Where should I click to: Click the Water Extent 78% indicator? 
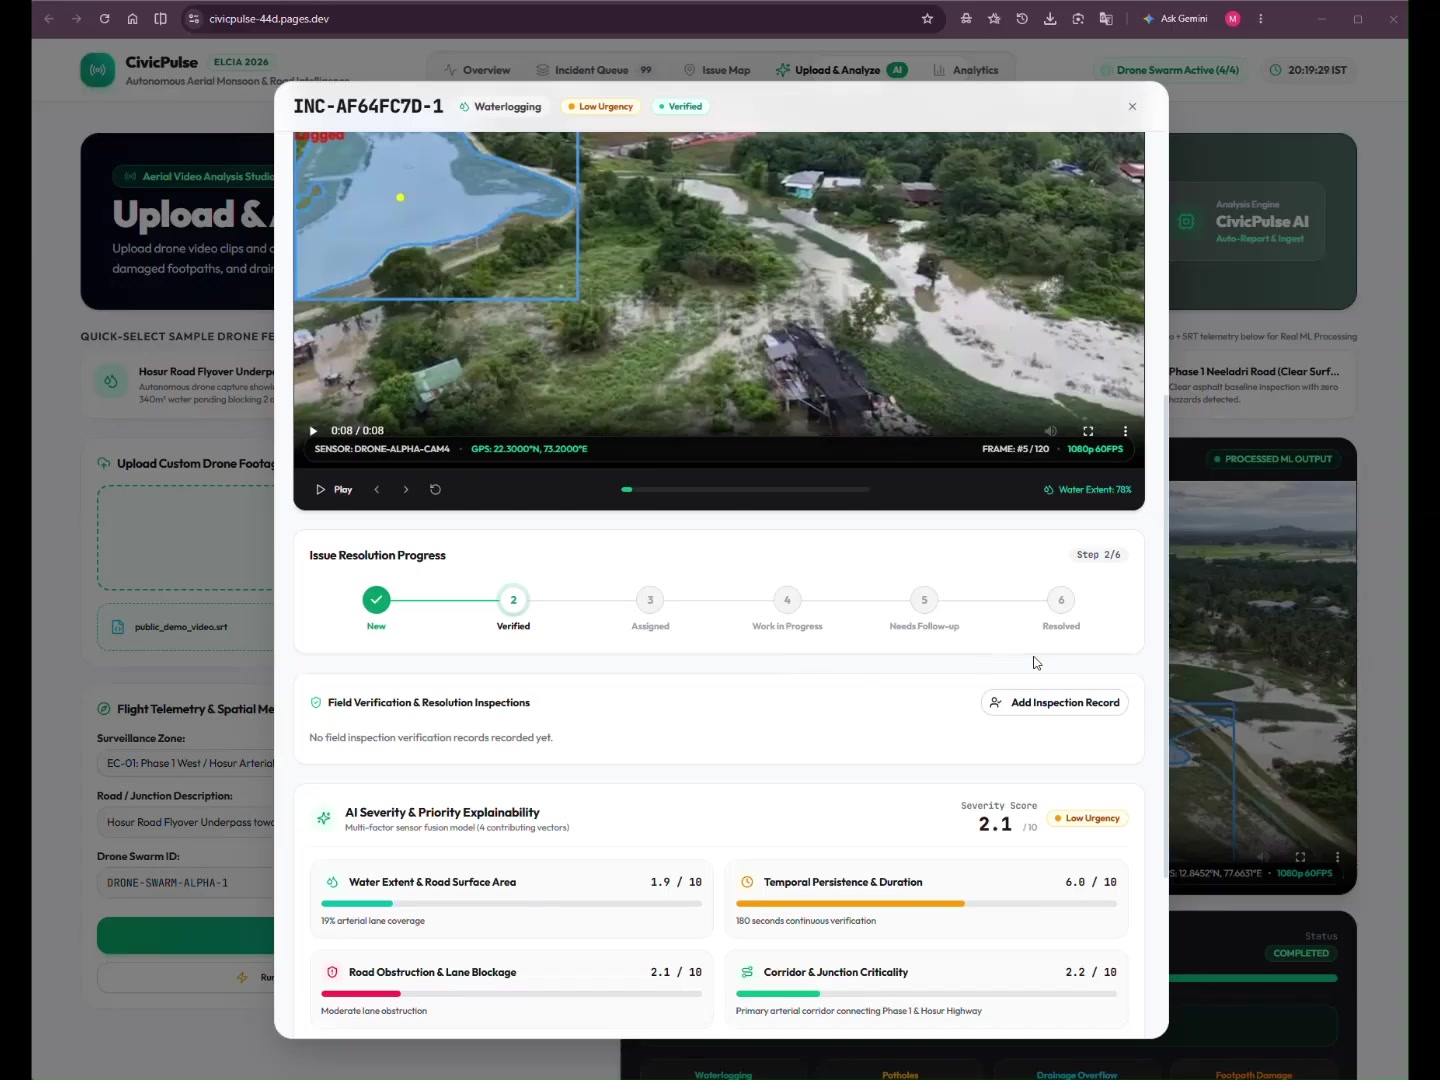[1087, 489]
